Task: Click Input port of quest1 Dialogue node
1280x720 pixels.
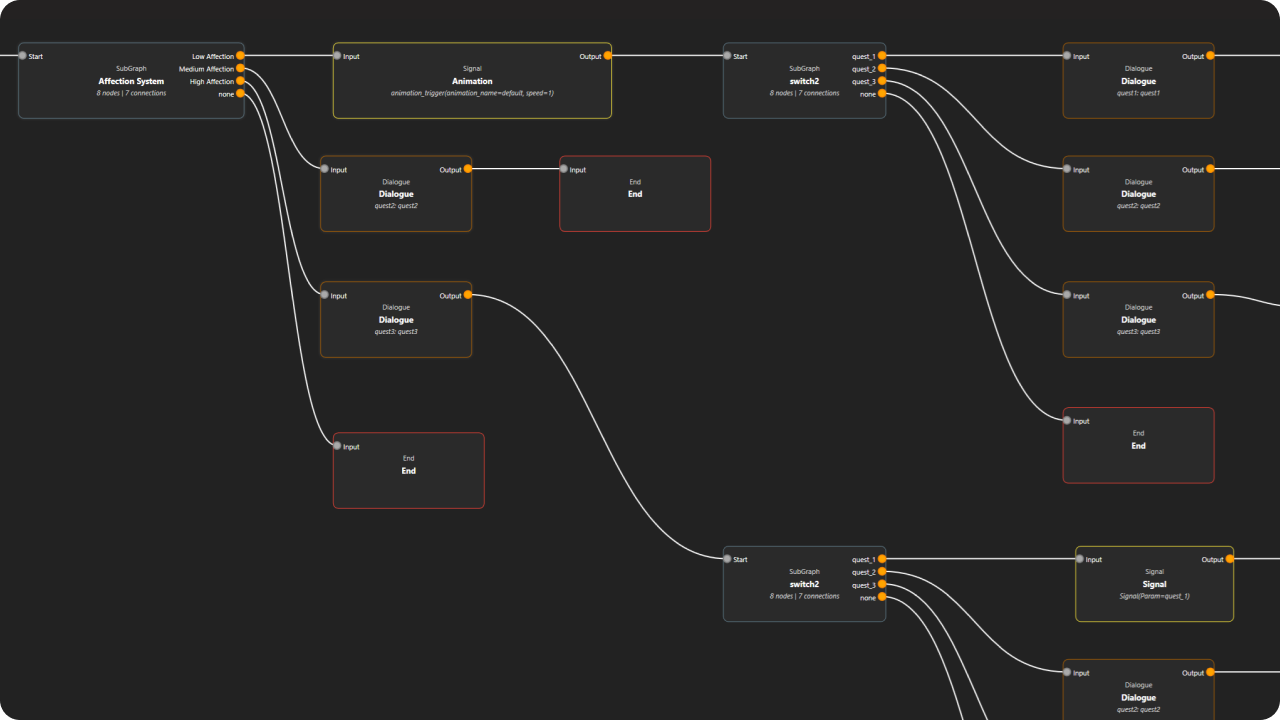Action: tap(1067, 56)
